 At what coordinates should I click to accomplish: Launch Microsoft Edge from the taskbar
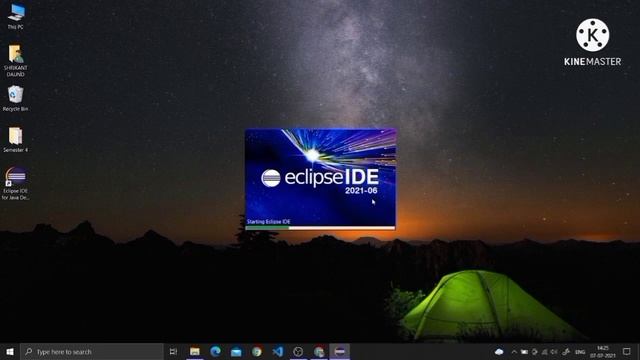[216, 351]
